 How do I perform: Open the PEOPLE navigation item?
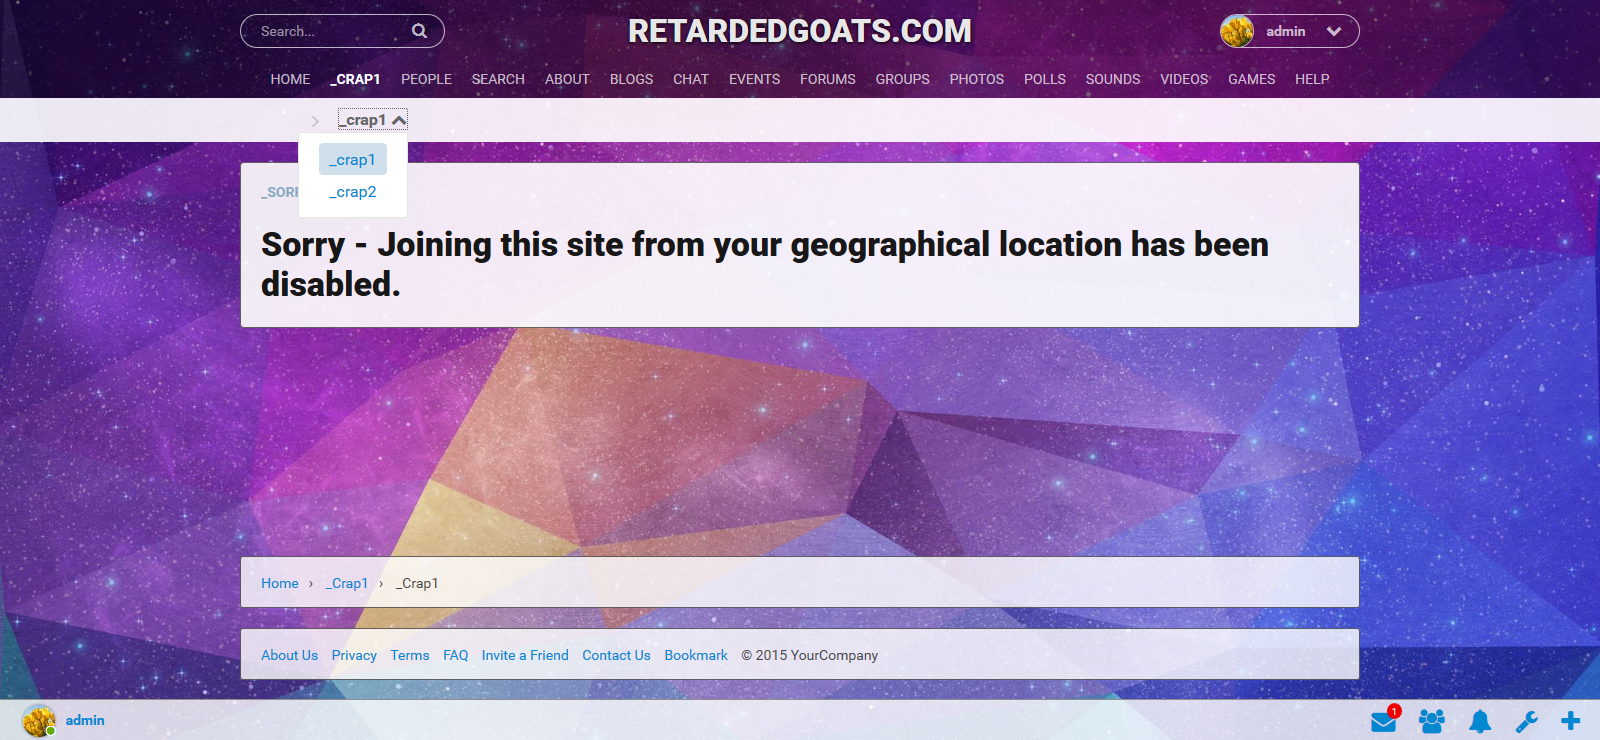tap(426, 79)
